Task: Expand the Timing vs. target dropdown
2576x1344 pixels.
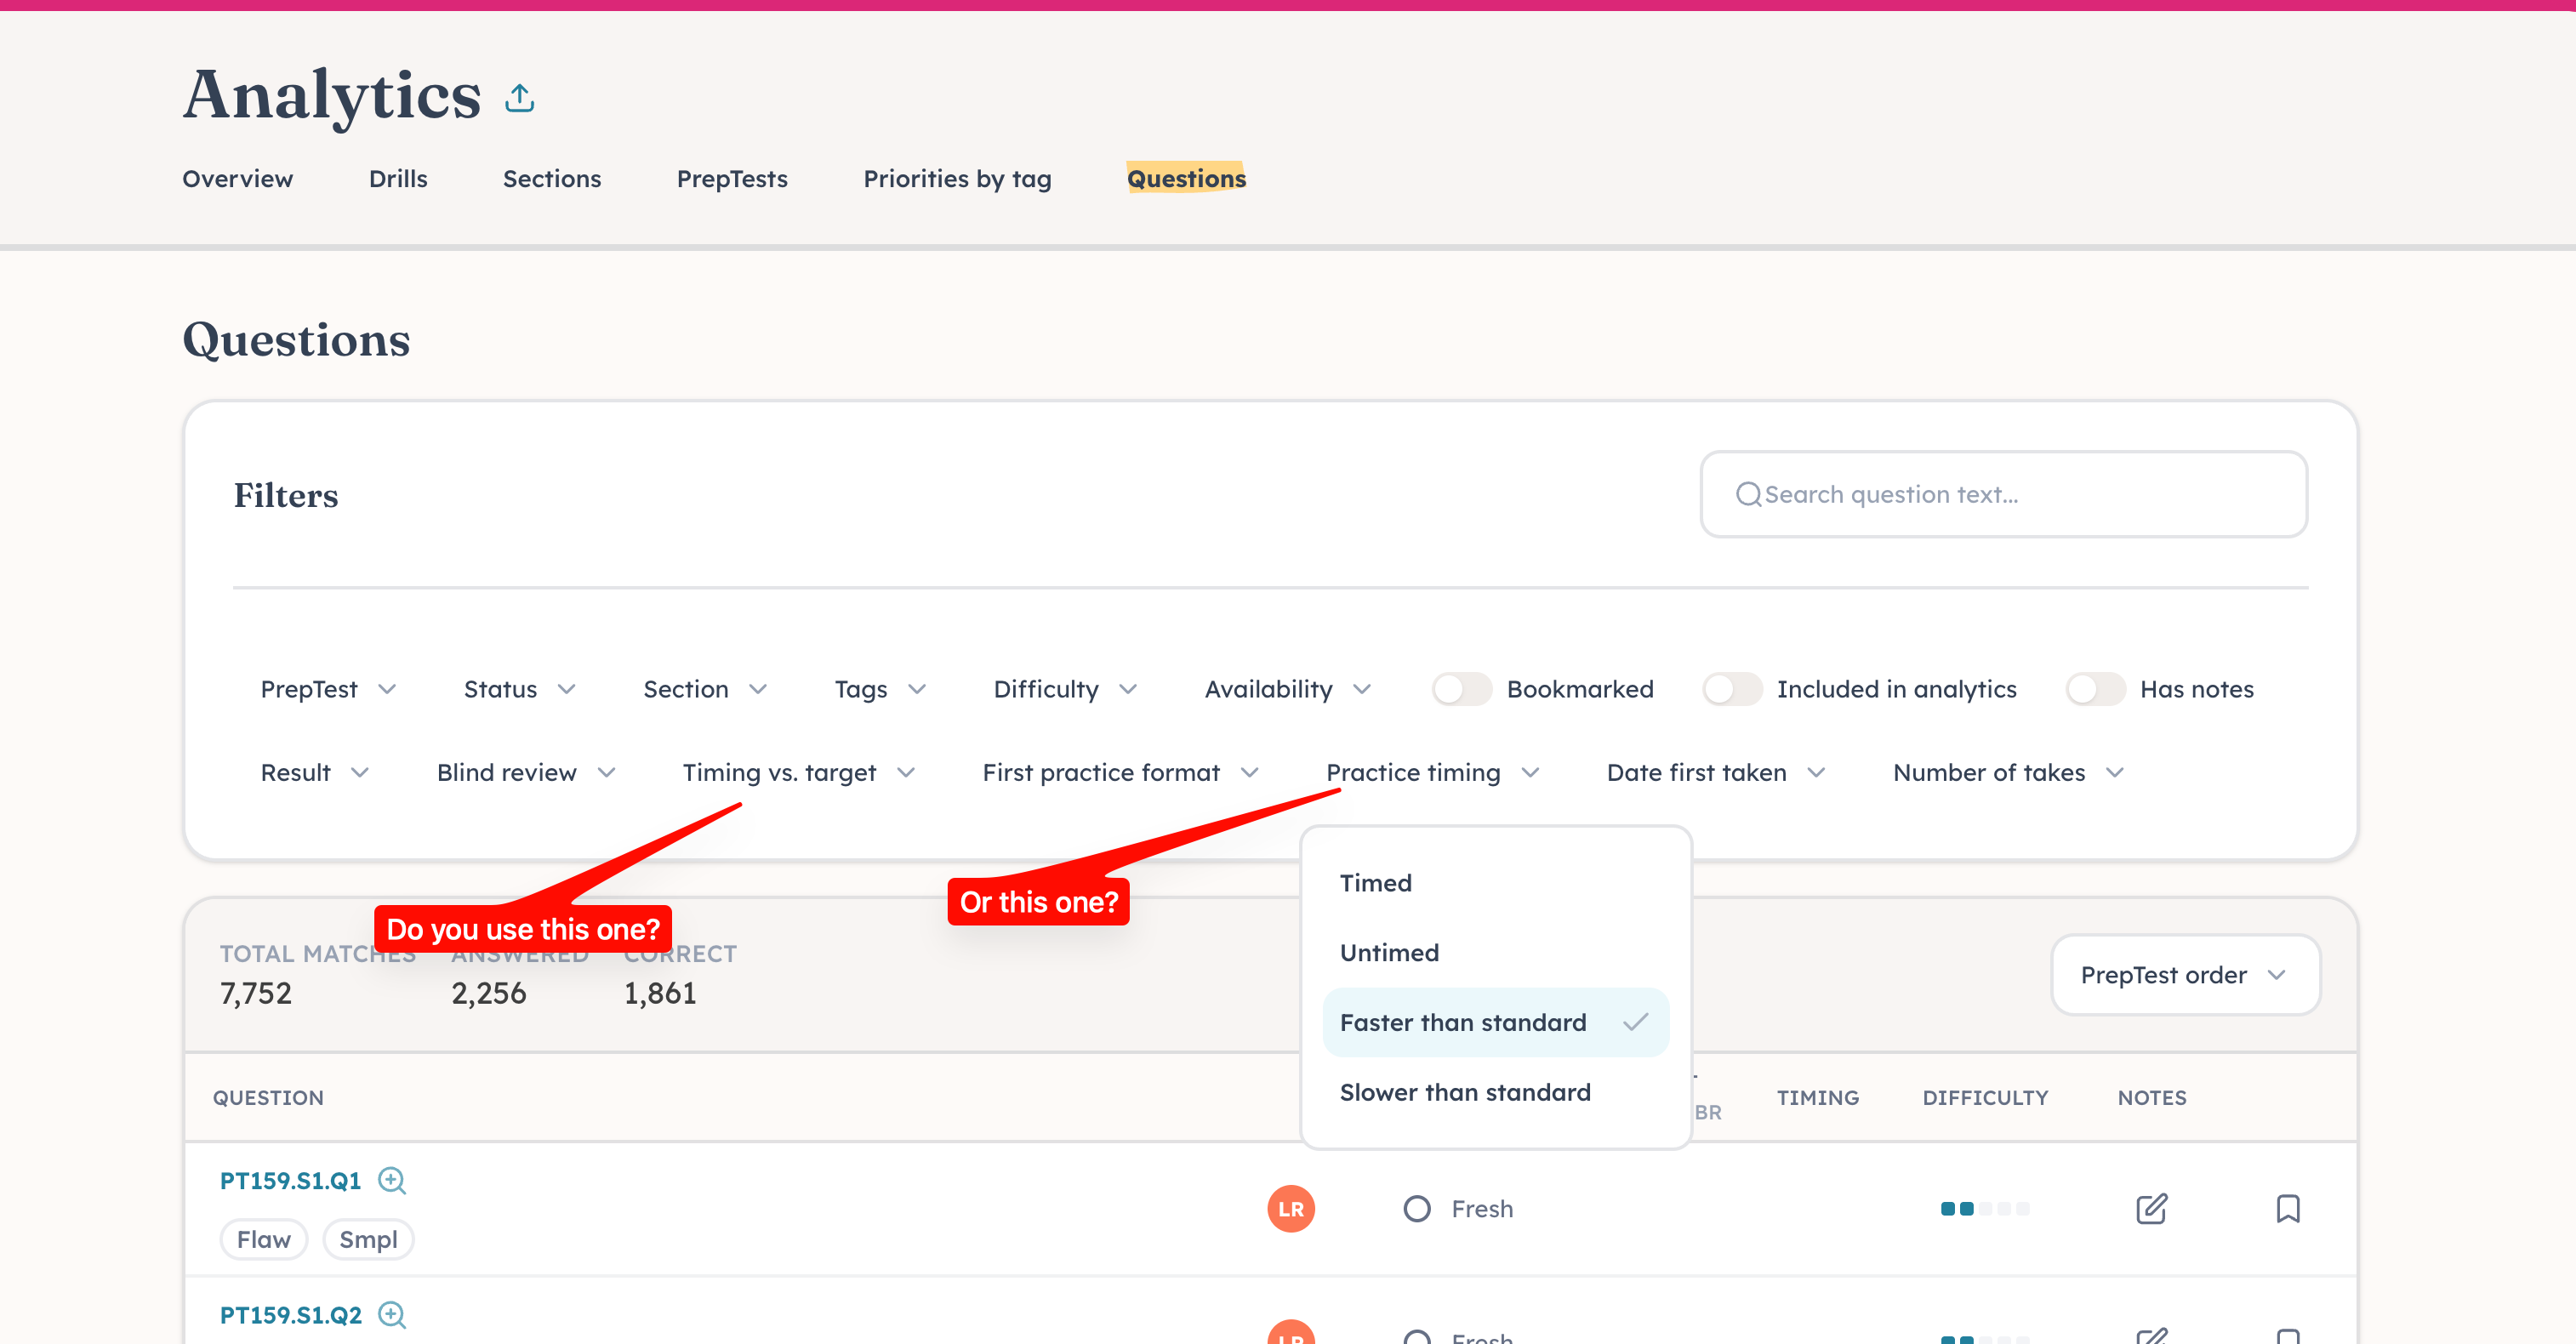Action: pyautogui.click(x=798, y=773)
